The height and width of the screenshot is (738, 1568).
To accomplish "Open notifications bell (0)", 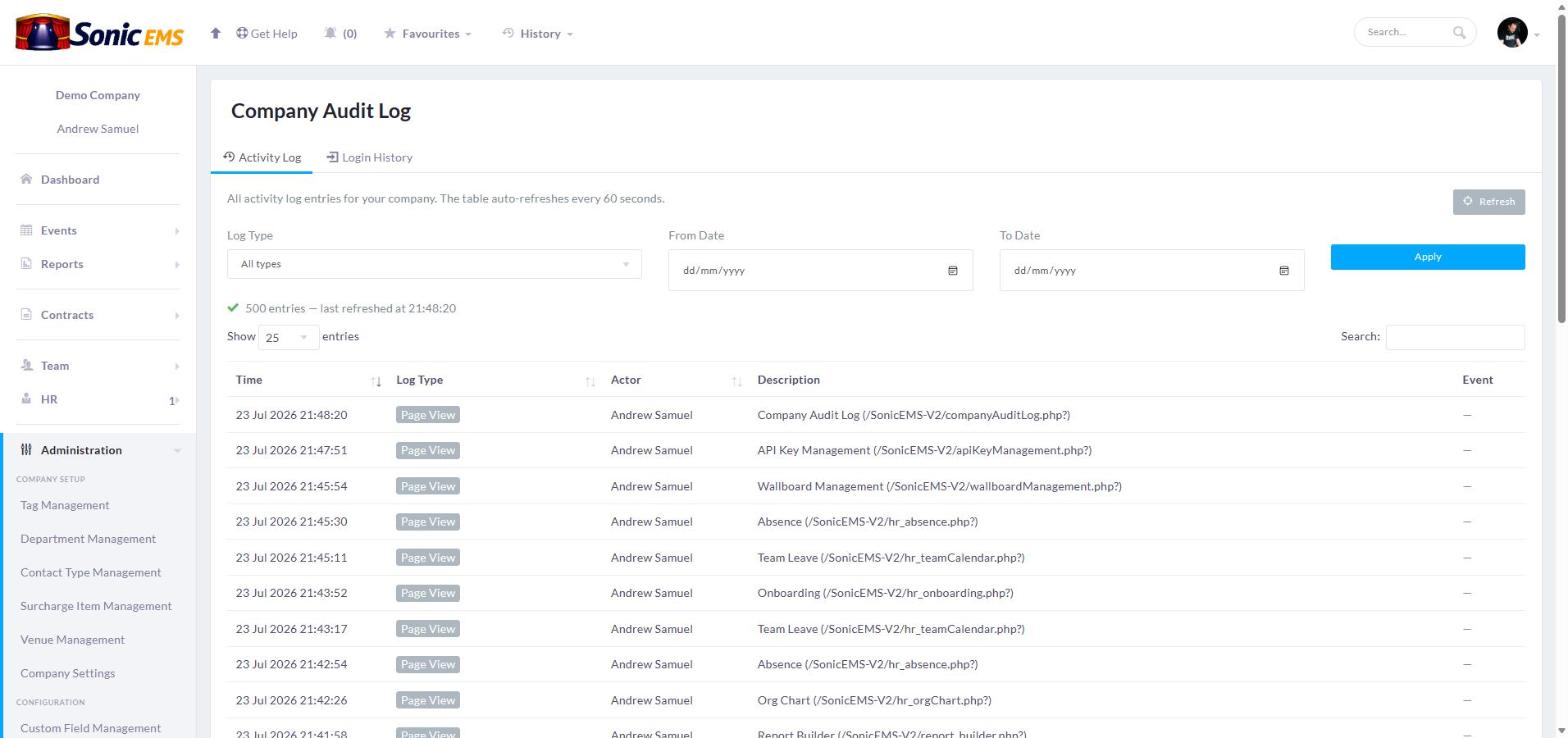I will tap(340, 33).
